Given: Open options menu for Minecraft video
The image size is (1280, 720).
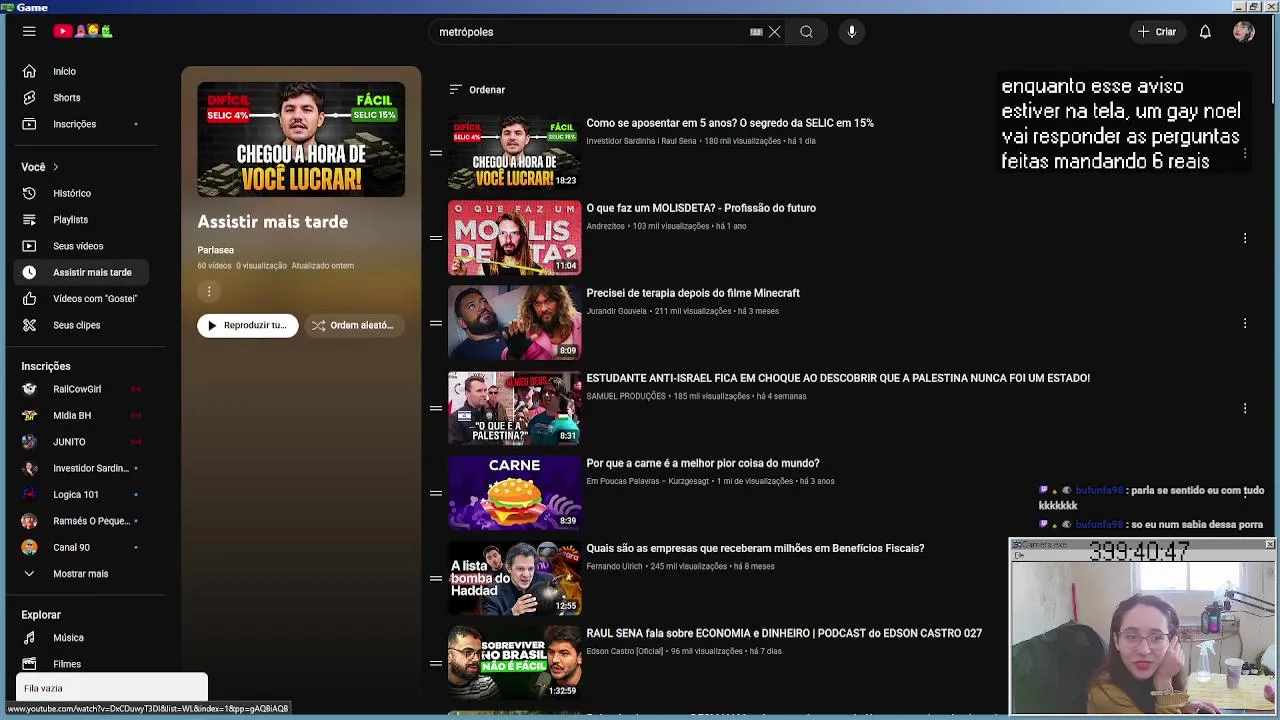Looking at the screenshot, I should coord(1245,323).
